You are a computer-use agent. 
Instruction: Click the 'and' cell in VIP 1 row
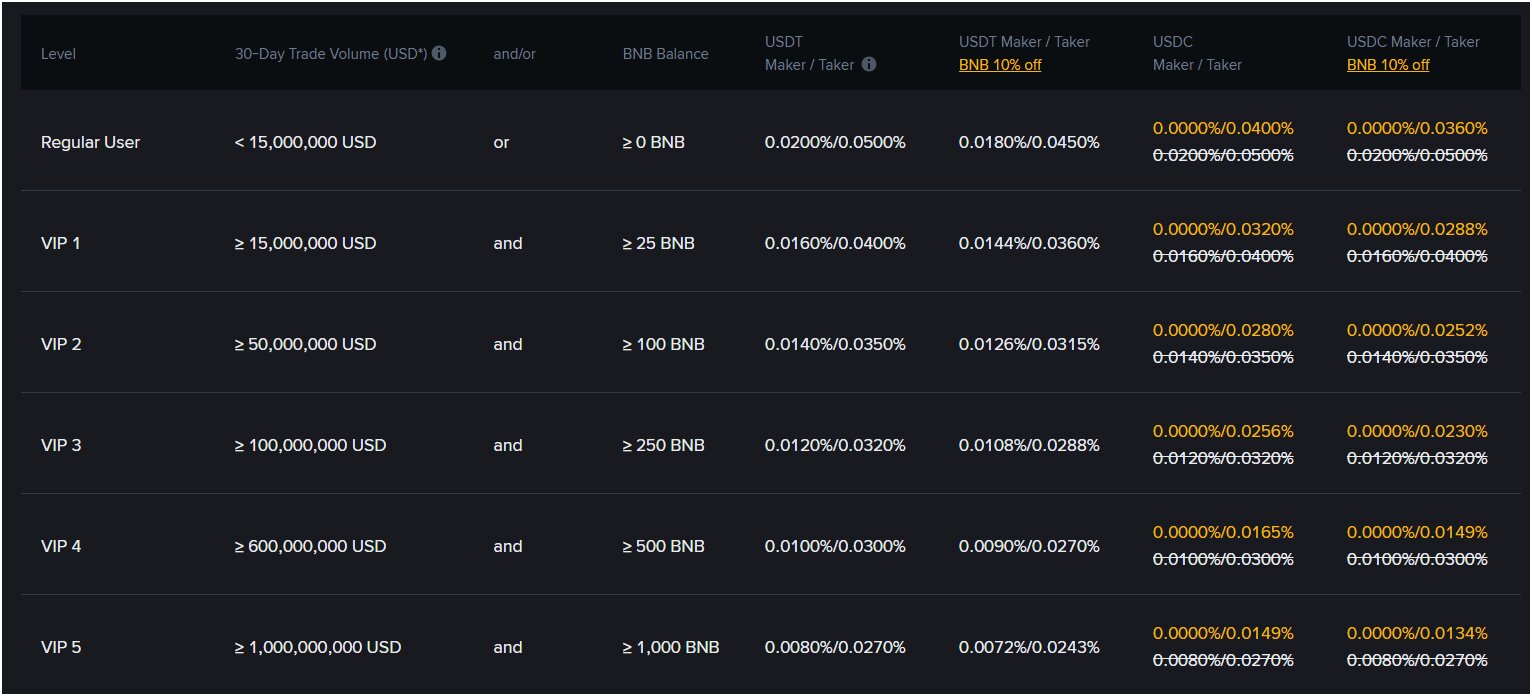click(508, 243)
